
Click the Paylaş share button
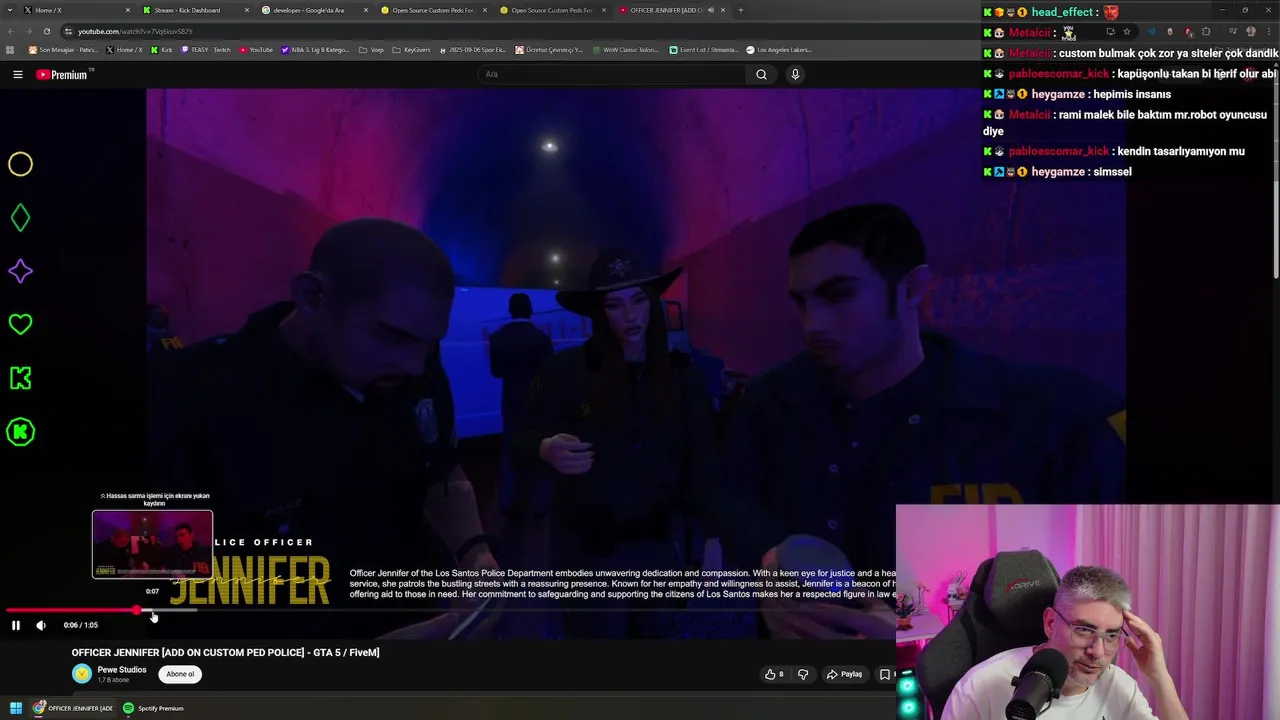tap(844, 674)
